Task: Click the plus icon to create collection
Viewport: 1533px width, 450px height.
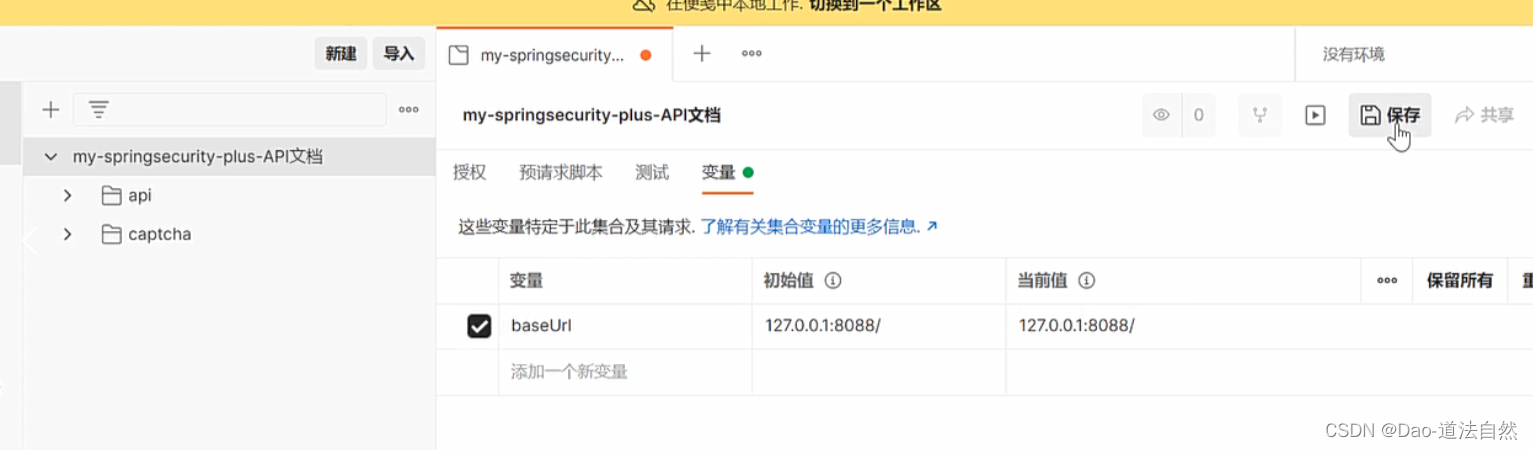Action: 50,110
